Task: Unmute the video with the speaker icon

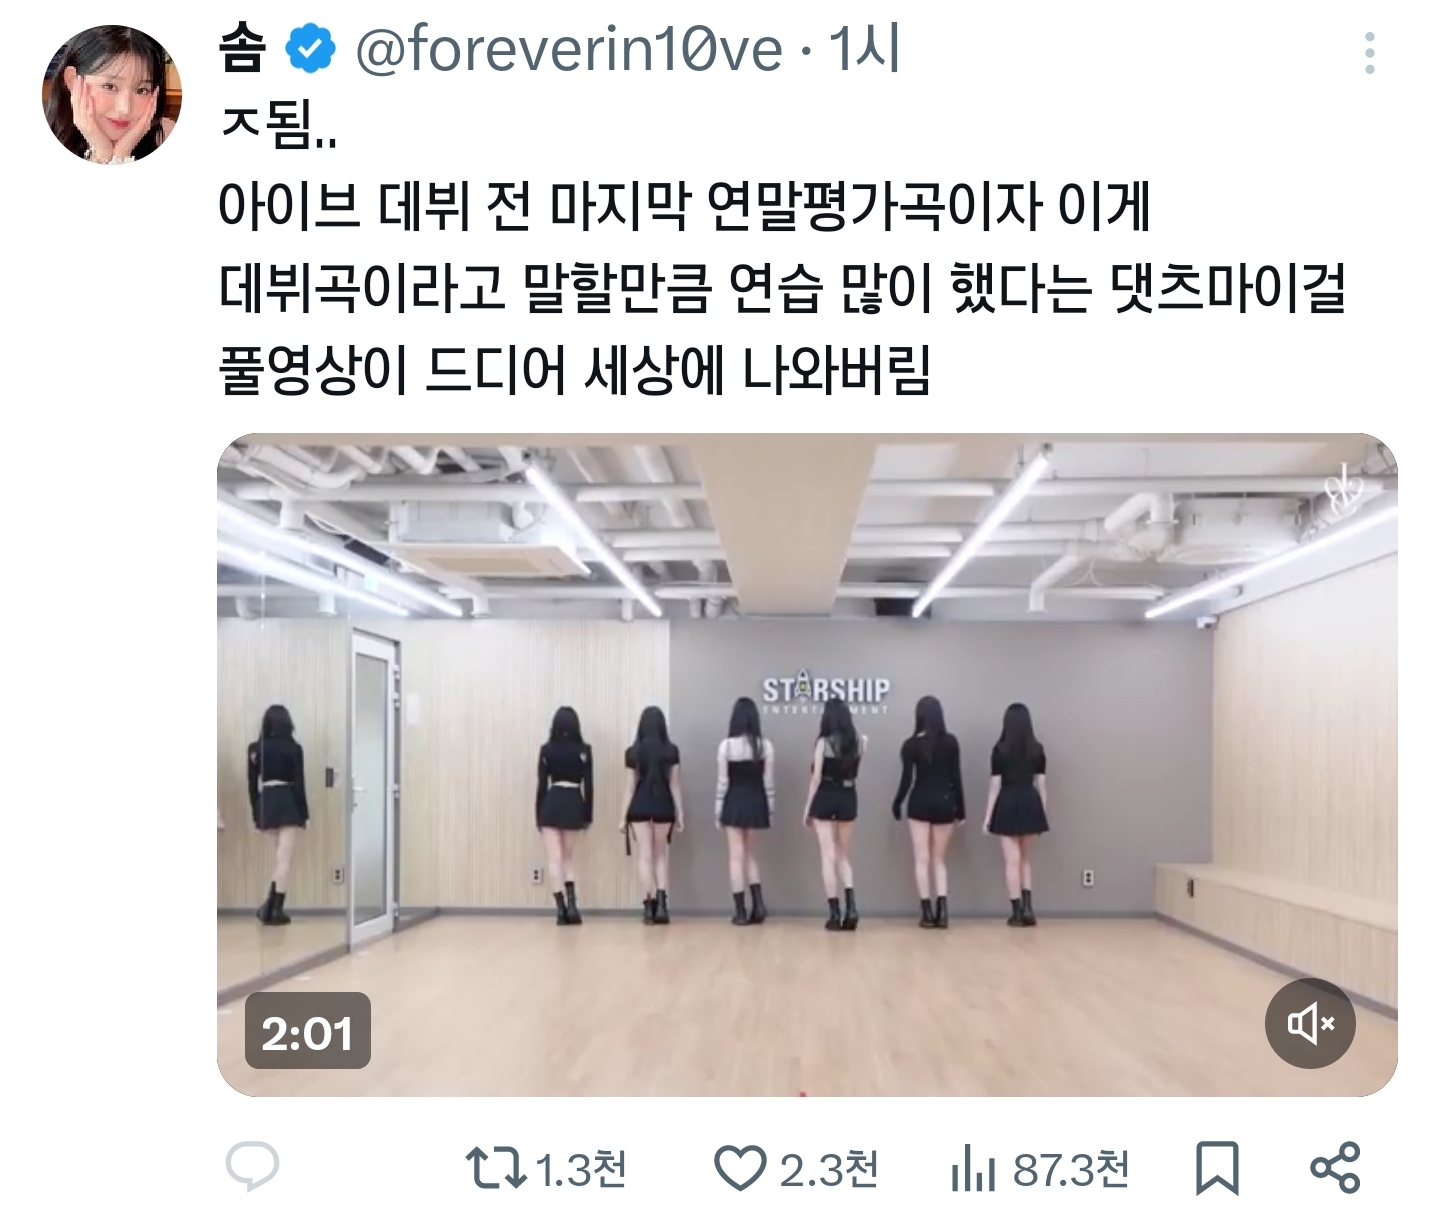Action: click(1310, 1023)
